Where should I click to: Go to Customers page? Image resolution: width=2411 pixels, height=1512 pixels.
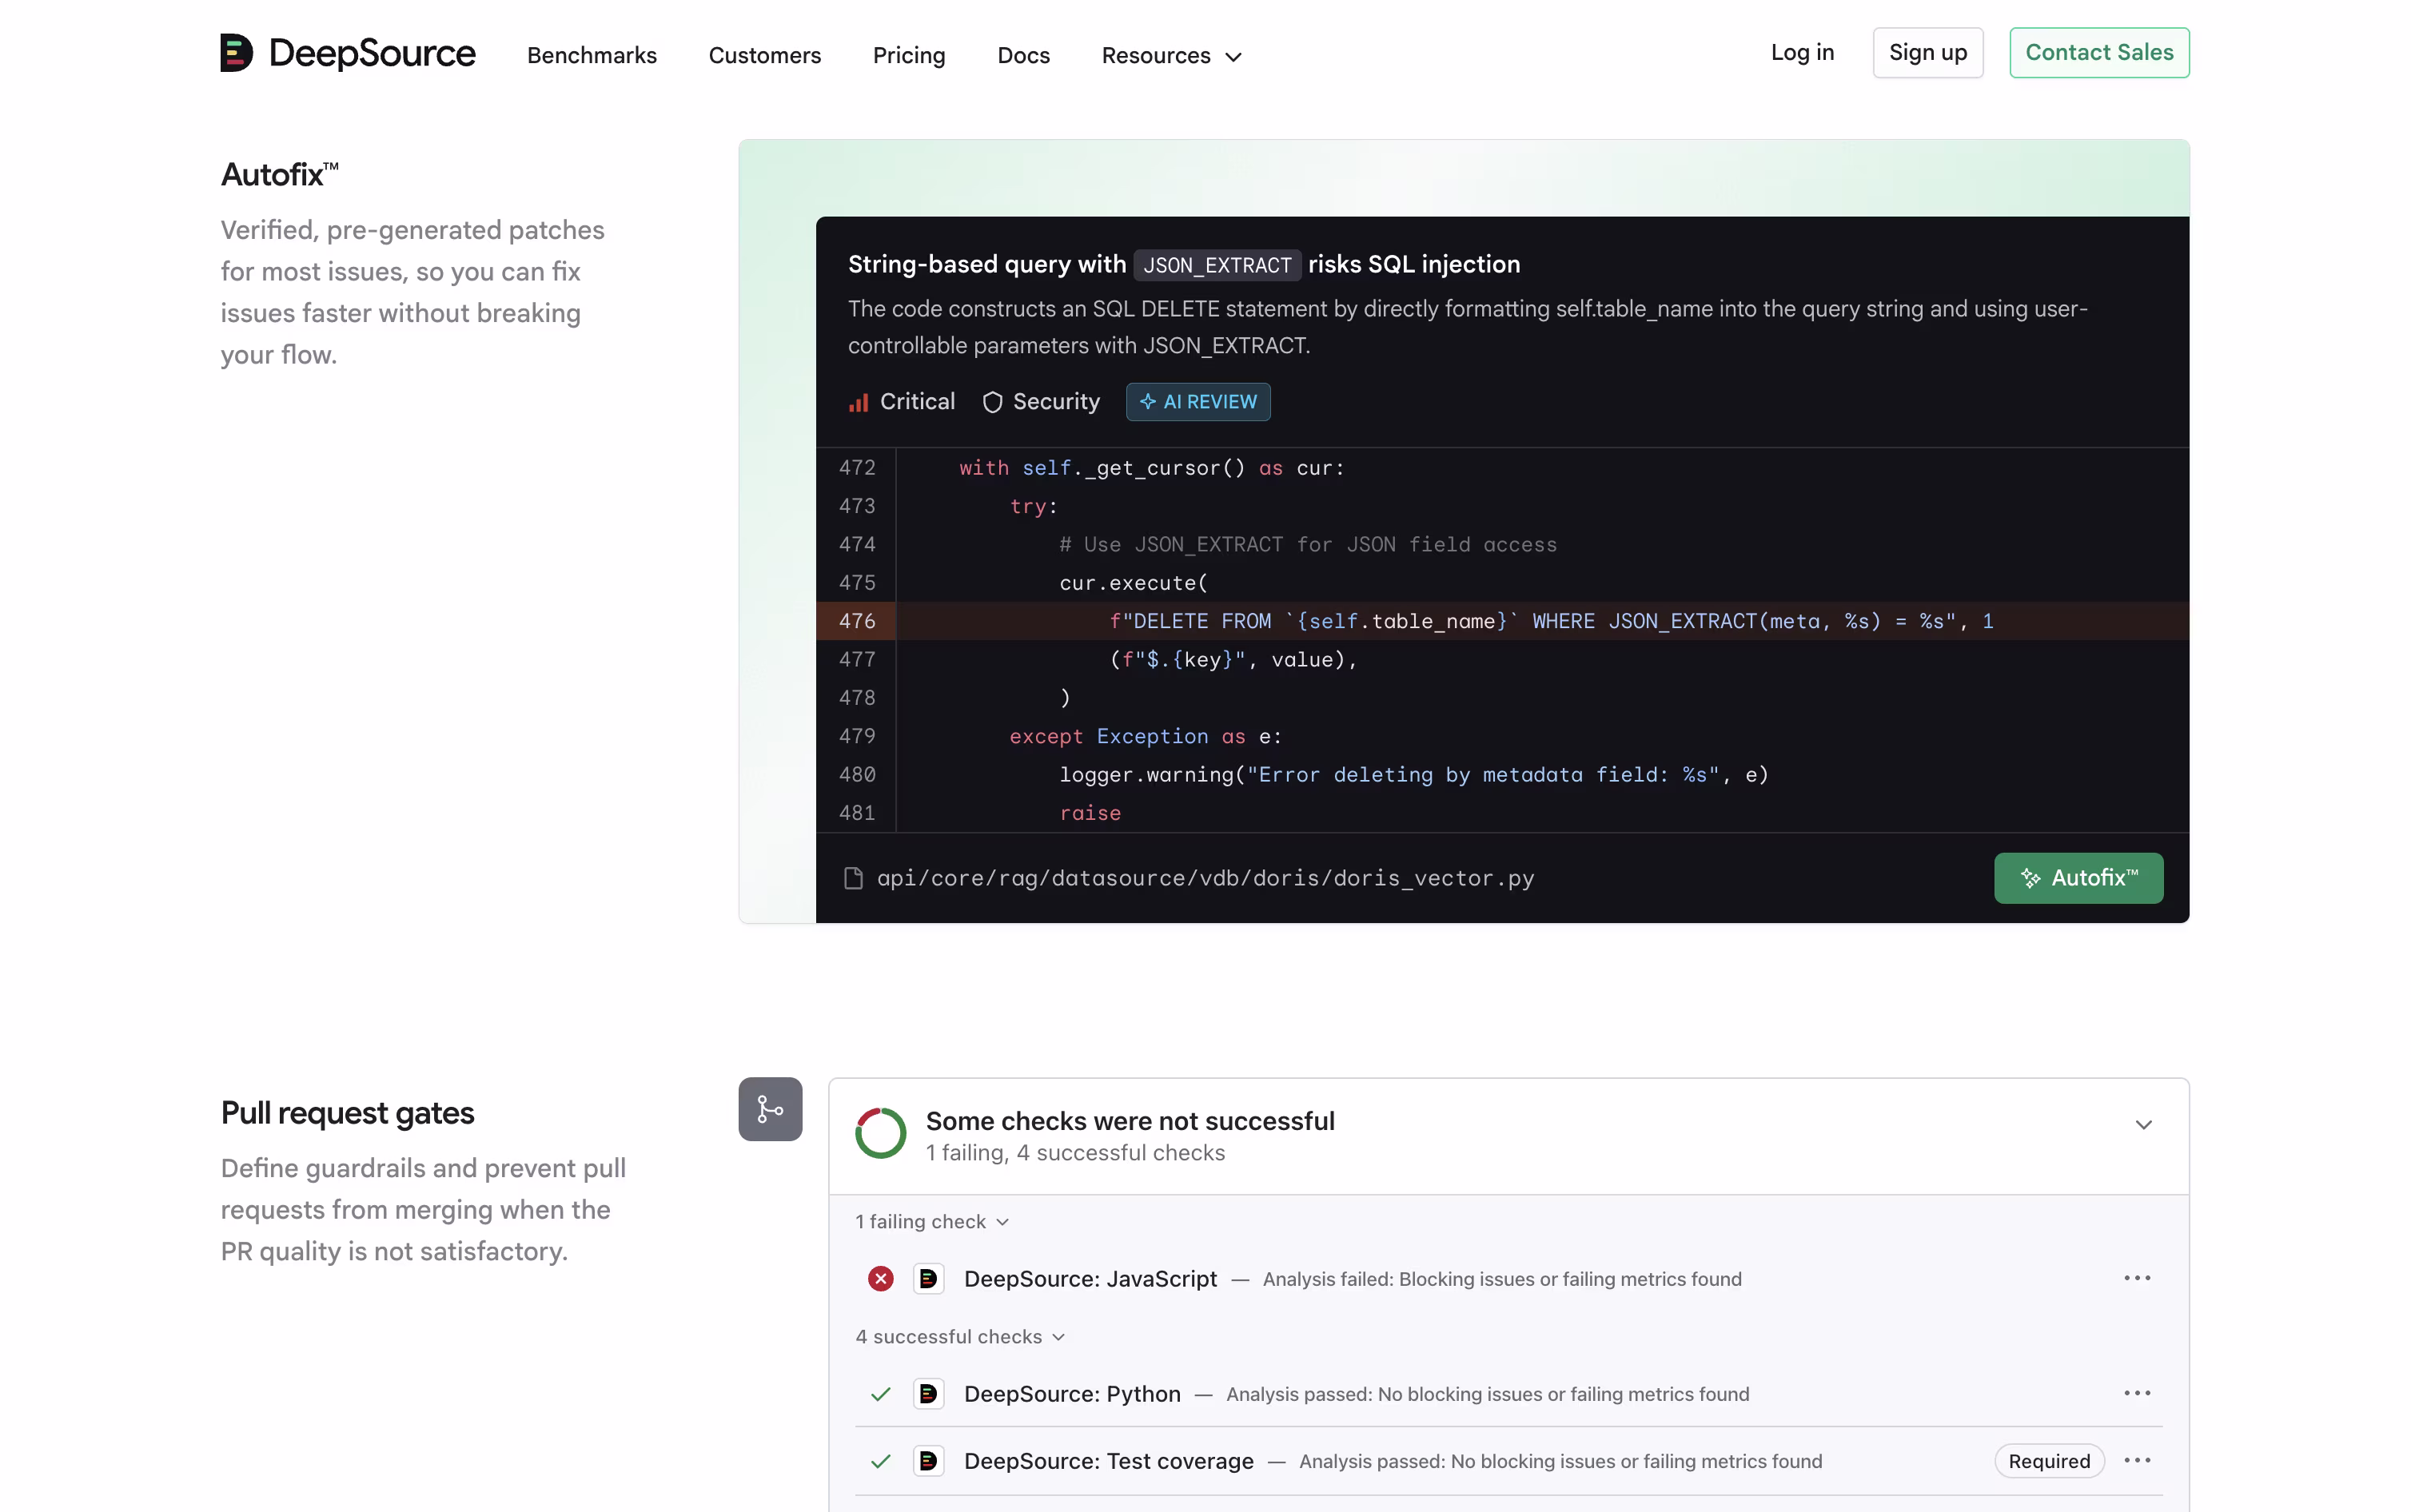764,55
